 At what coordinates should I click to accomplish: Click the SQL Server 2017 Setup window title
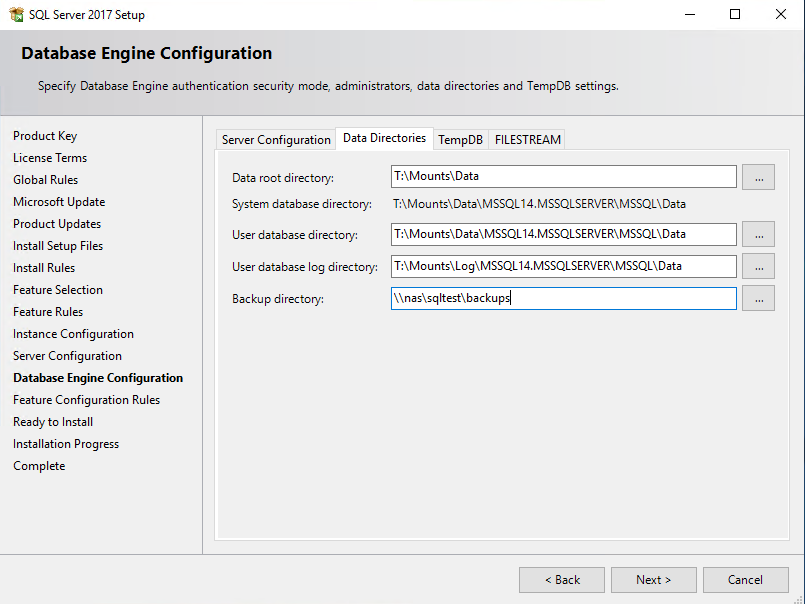87,15
